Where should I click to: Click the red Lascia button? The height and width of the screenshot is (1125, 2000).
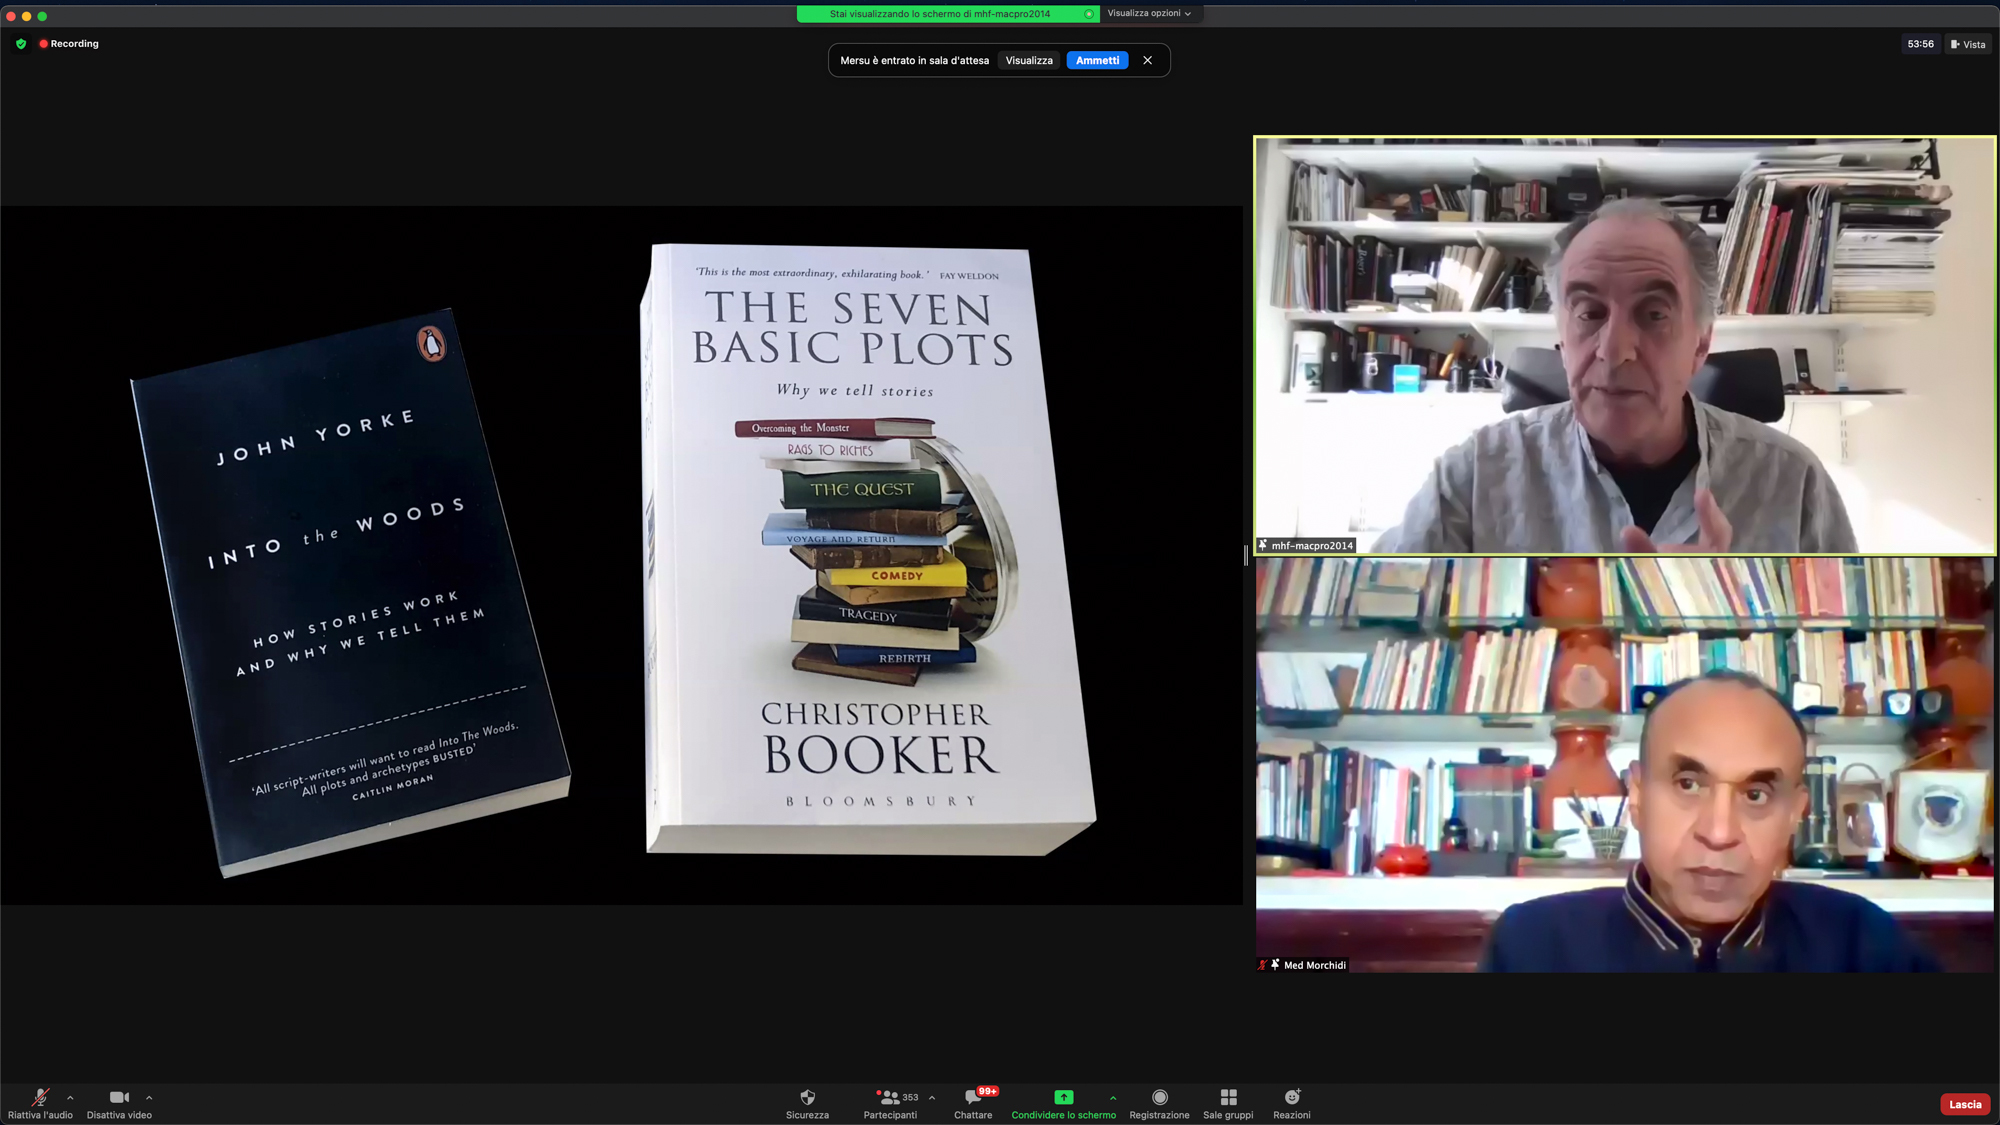(1964, 1104)
